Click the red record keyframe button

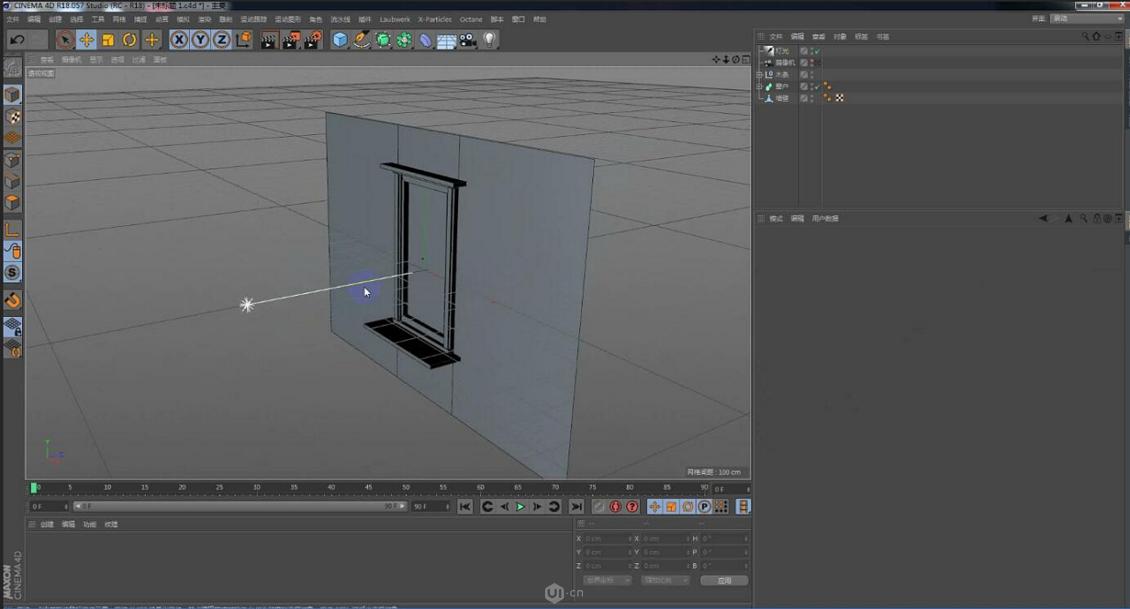(x=615, y=506)
